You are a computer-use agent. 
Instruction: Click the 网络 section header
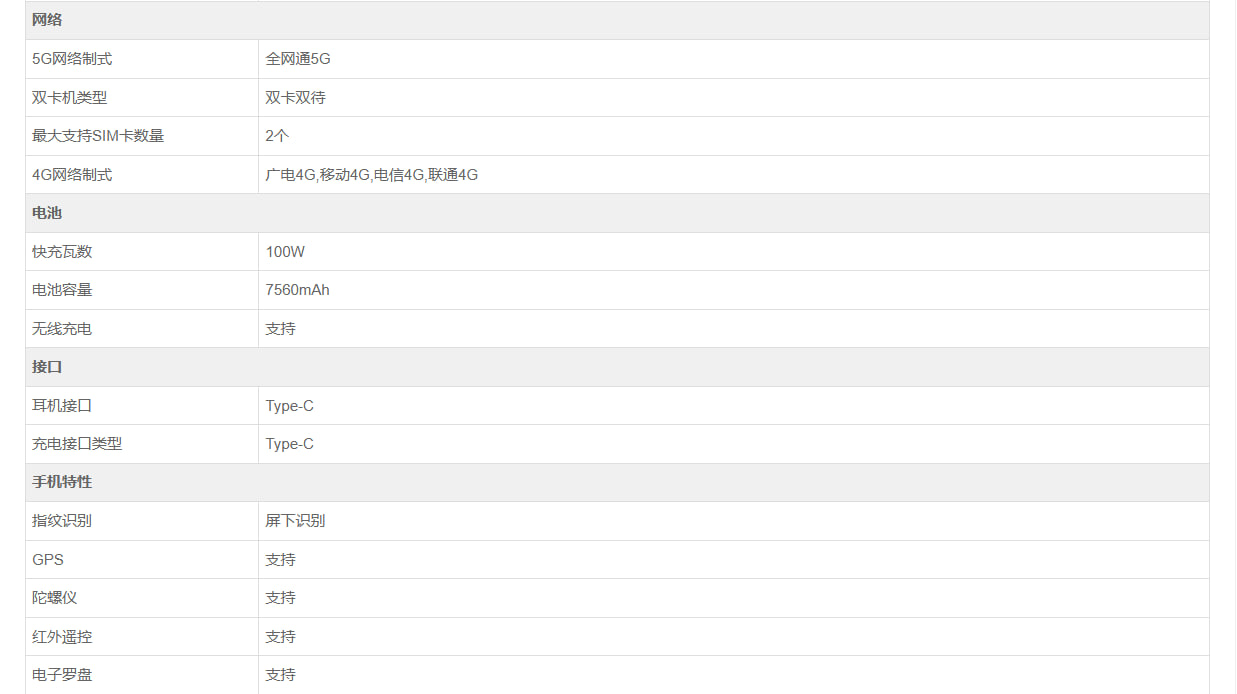47,20
